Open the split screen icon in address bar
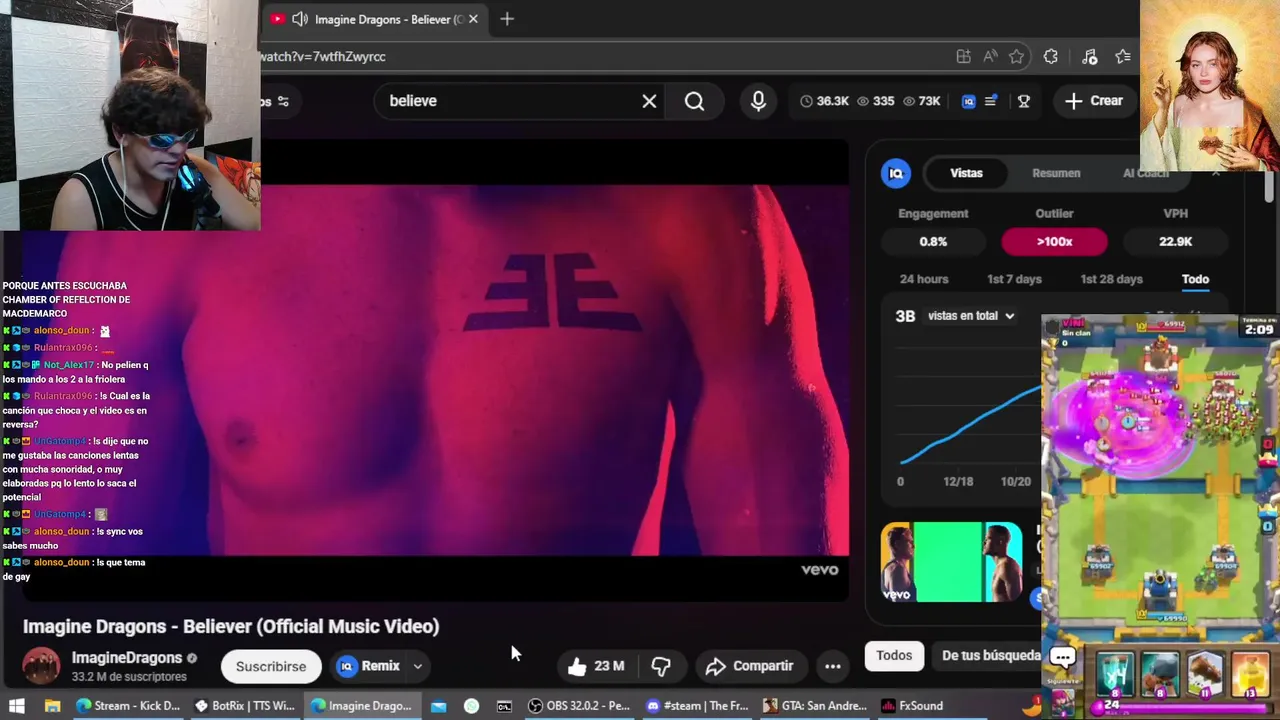1280x720 pixels. coord(963,57)
